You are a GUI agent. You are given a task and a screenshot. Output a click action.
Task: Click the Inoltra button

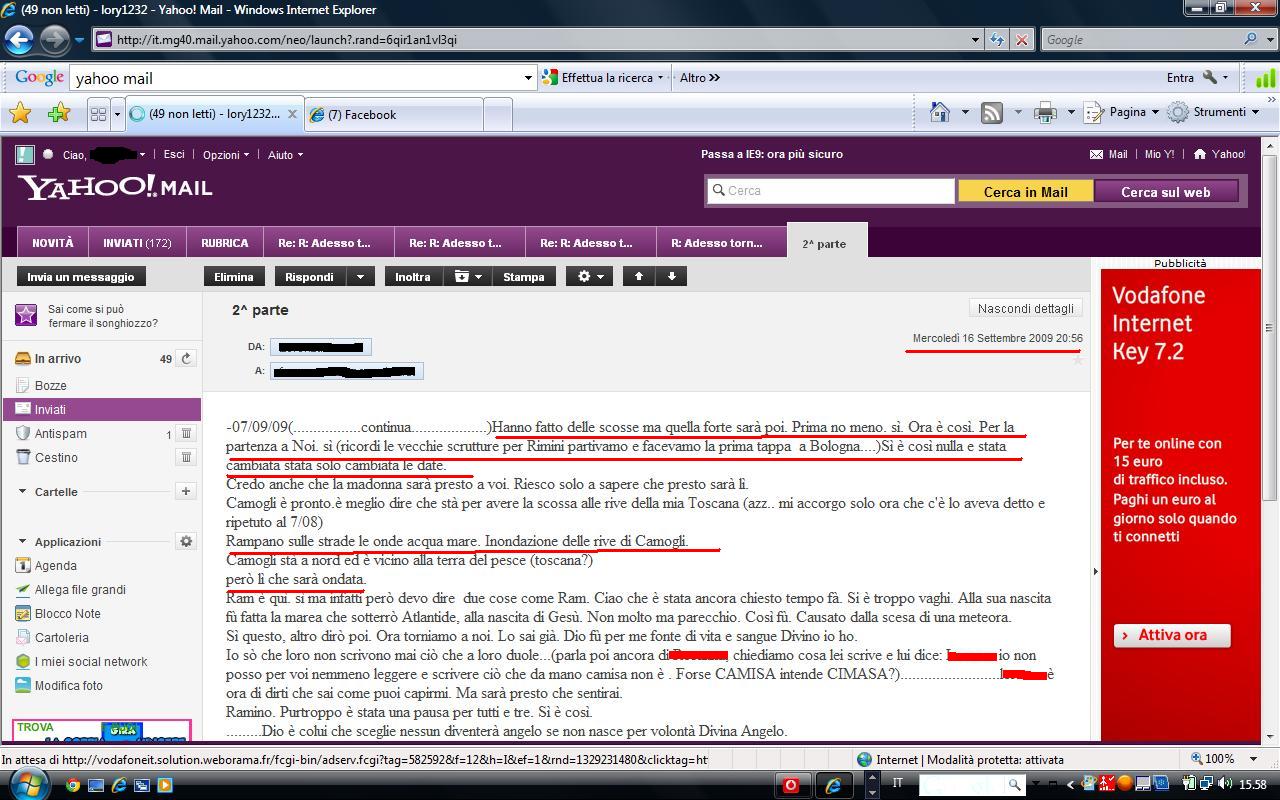tap(413, 277)
